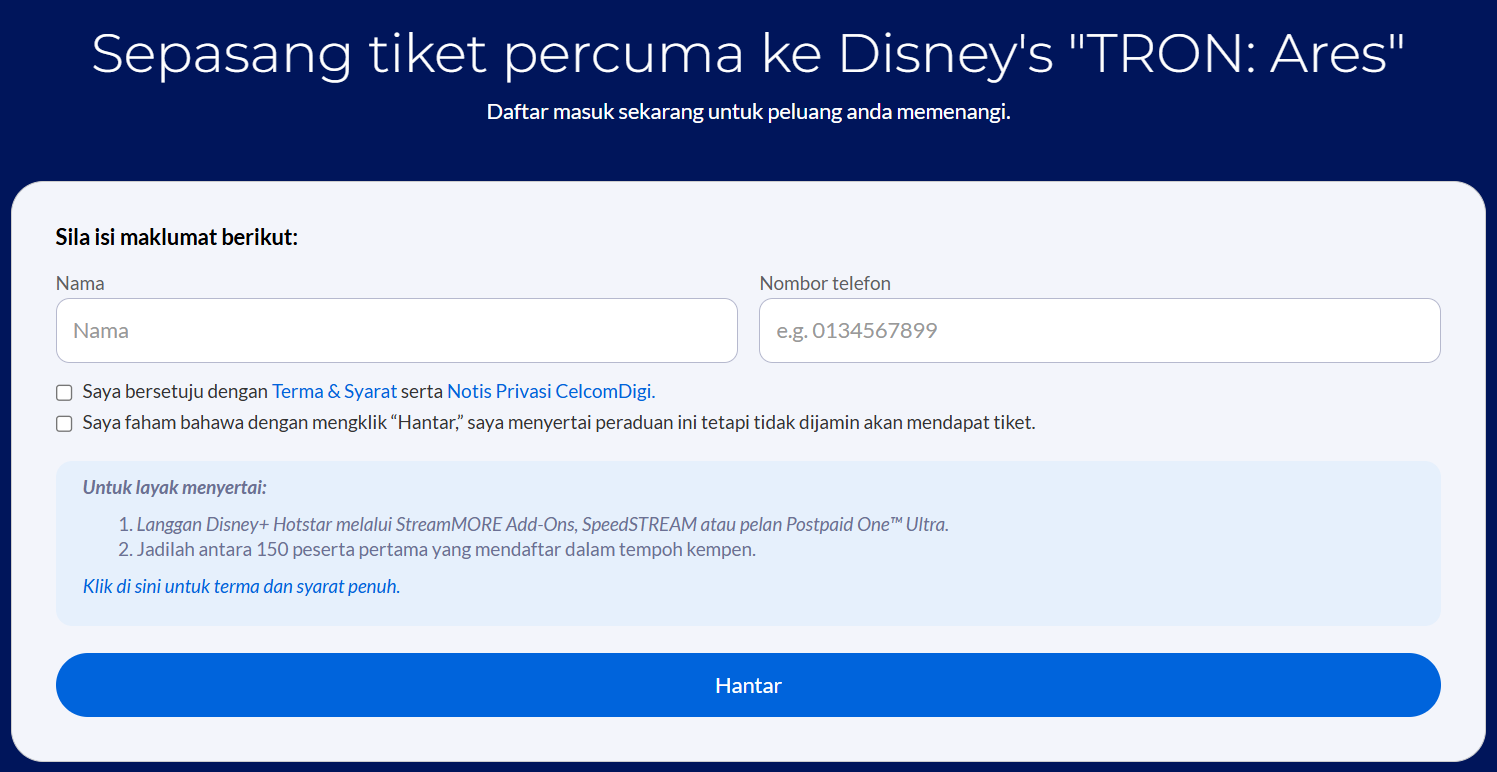Viewport: 1497px width, 772px height.
Task: Click the "Daftar masuk sekarang" subtitle text
Action: pyautogui.click(x=748, y=112)
